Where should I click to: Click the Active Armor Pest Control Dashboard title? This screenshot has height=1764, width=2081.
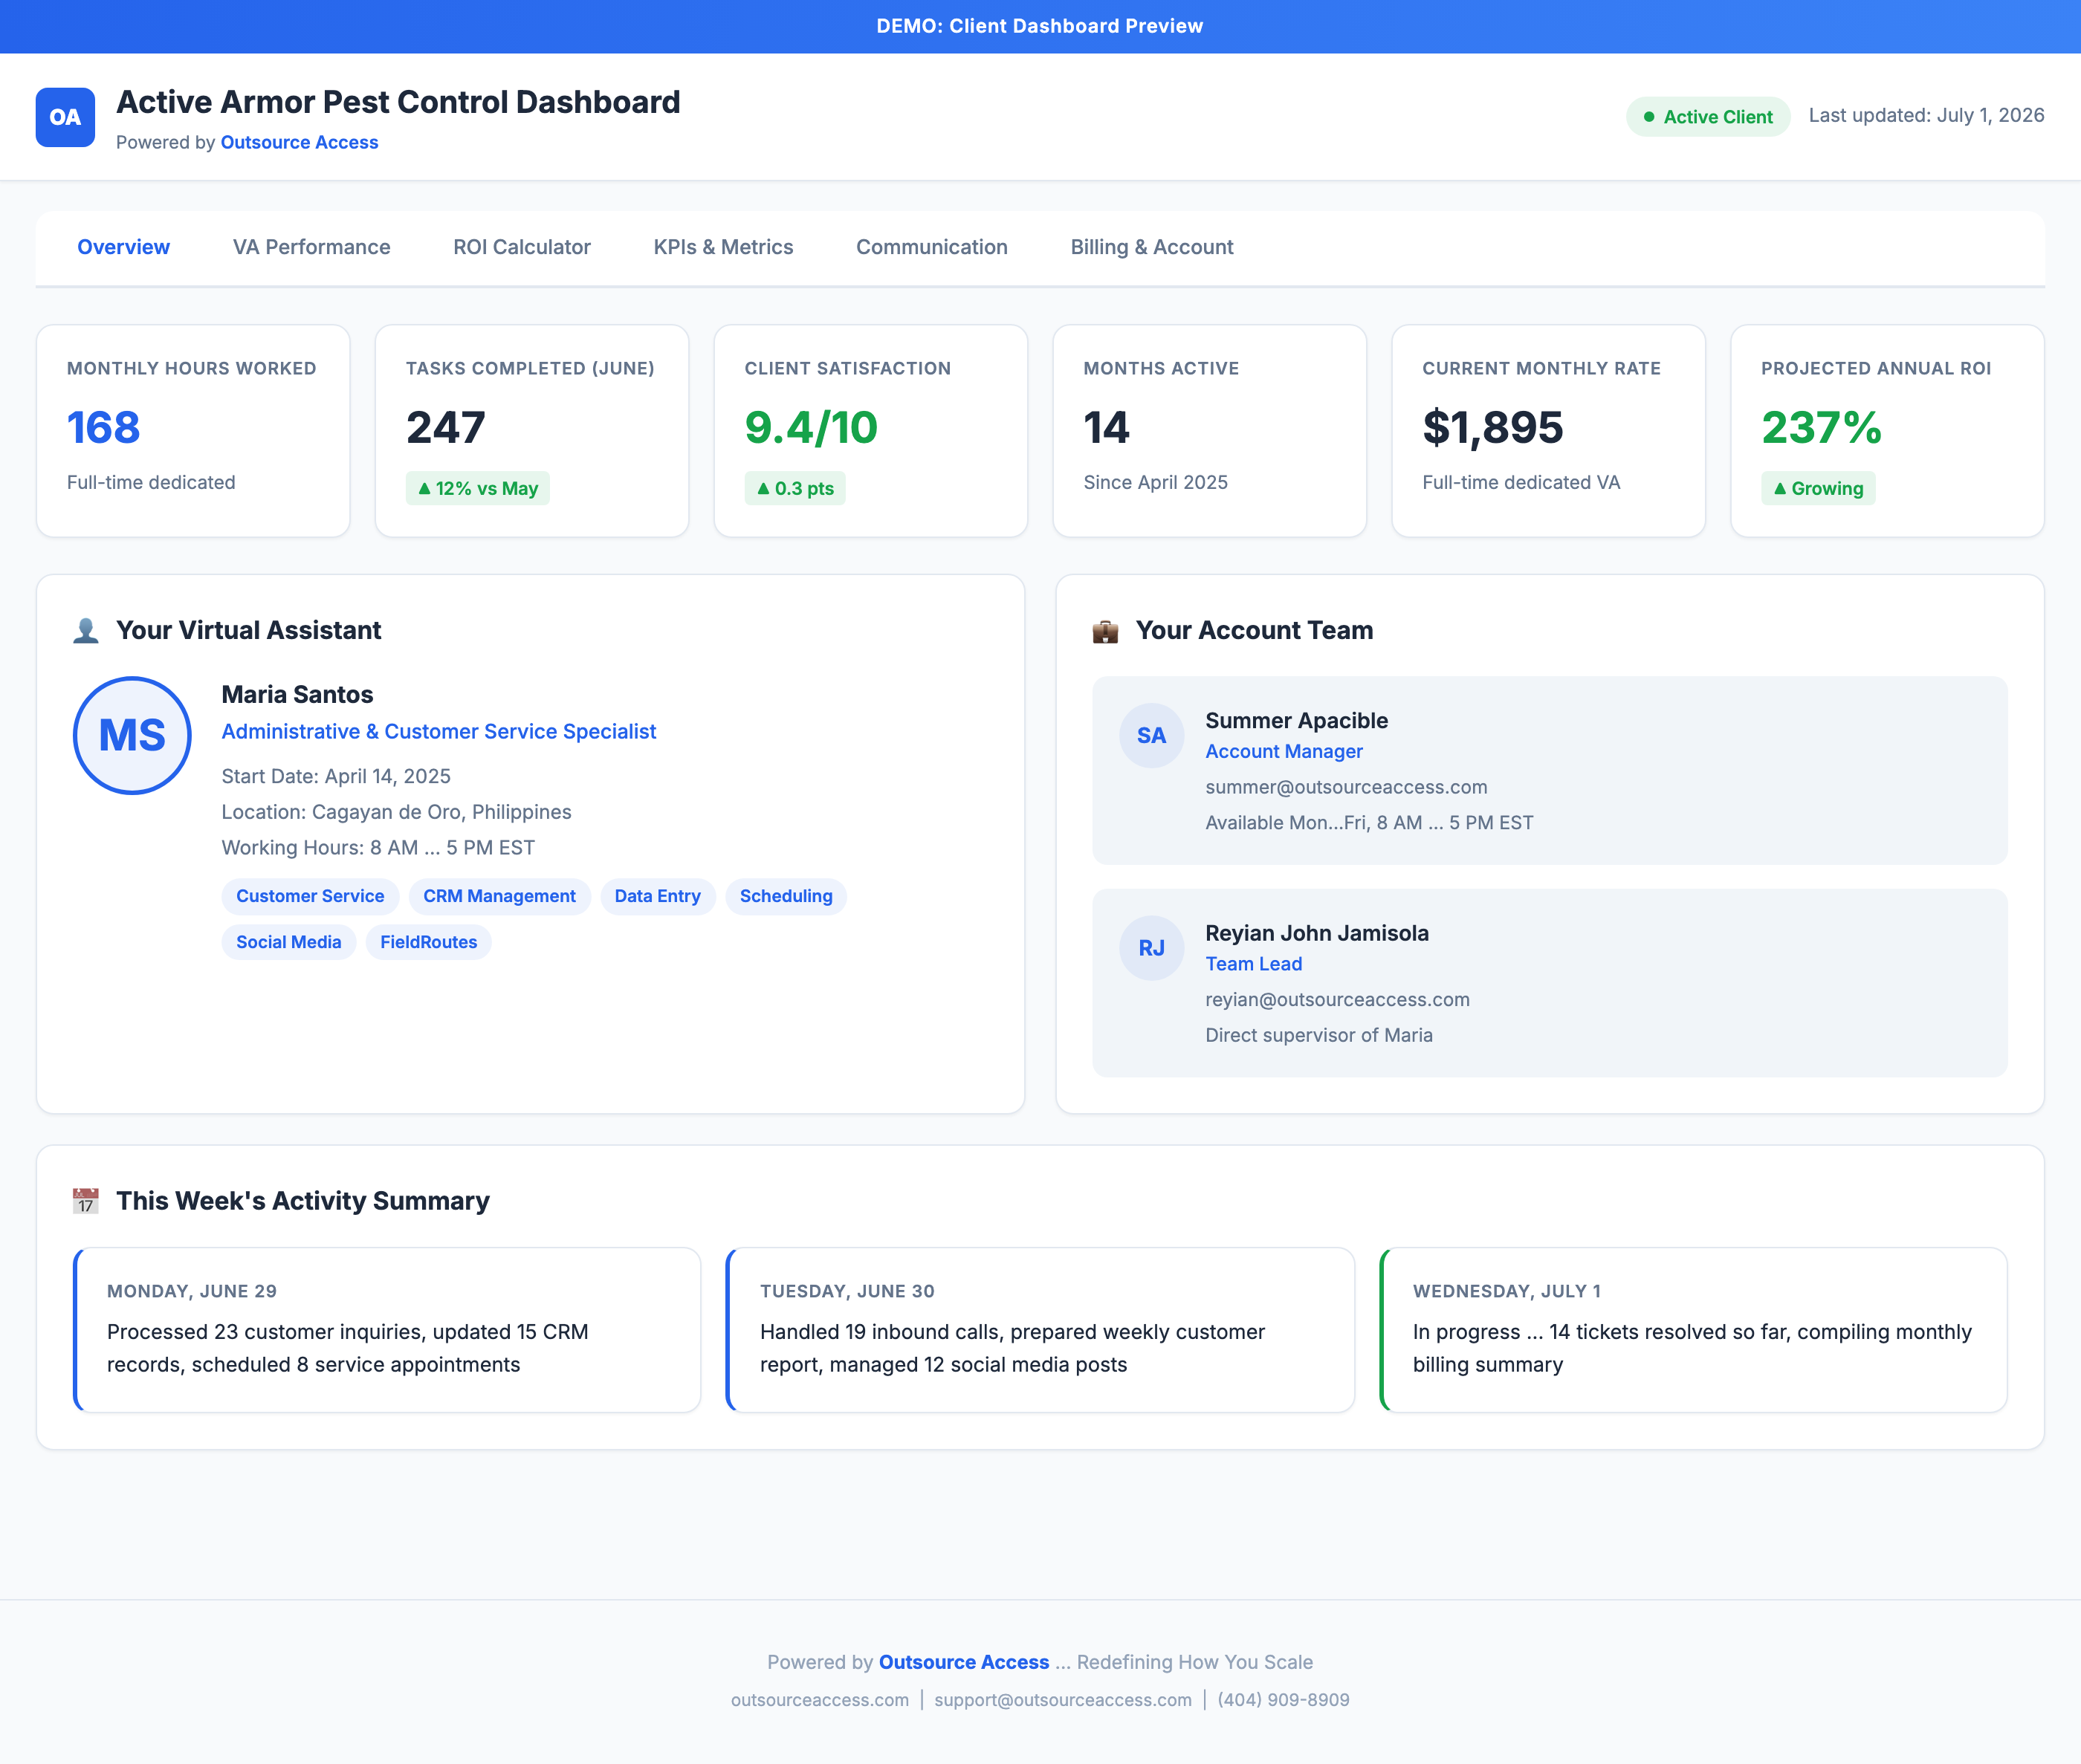398,102
